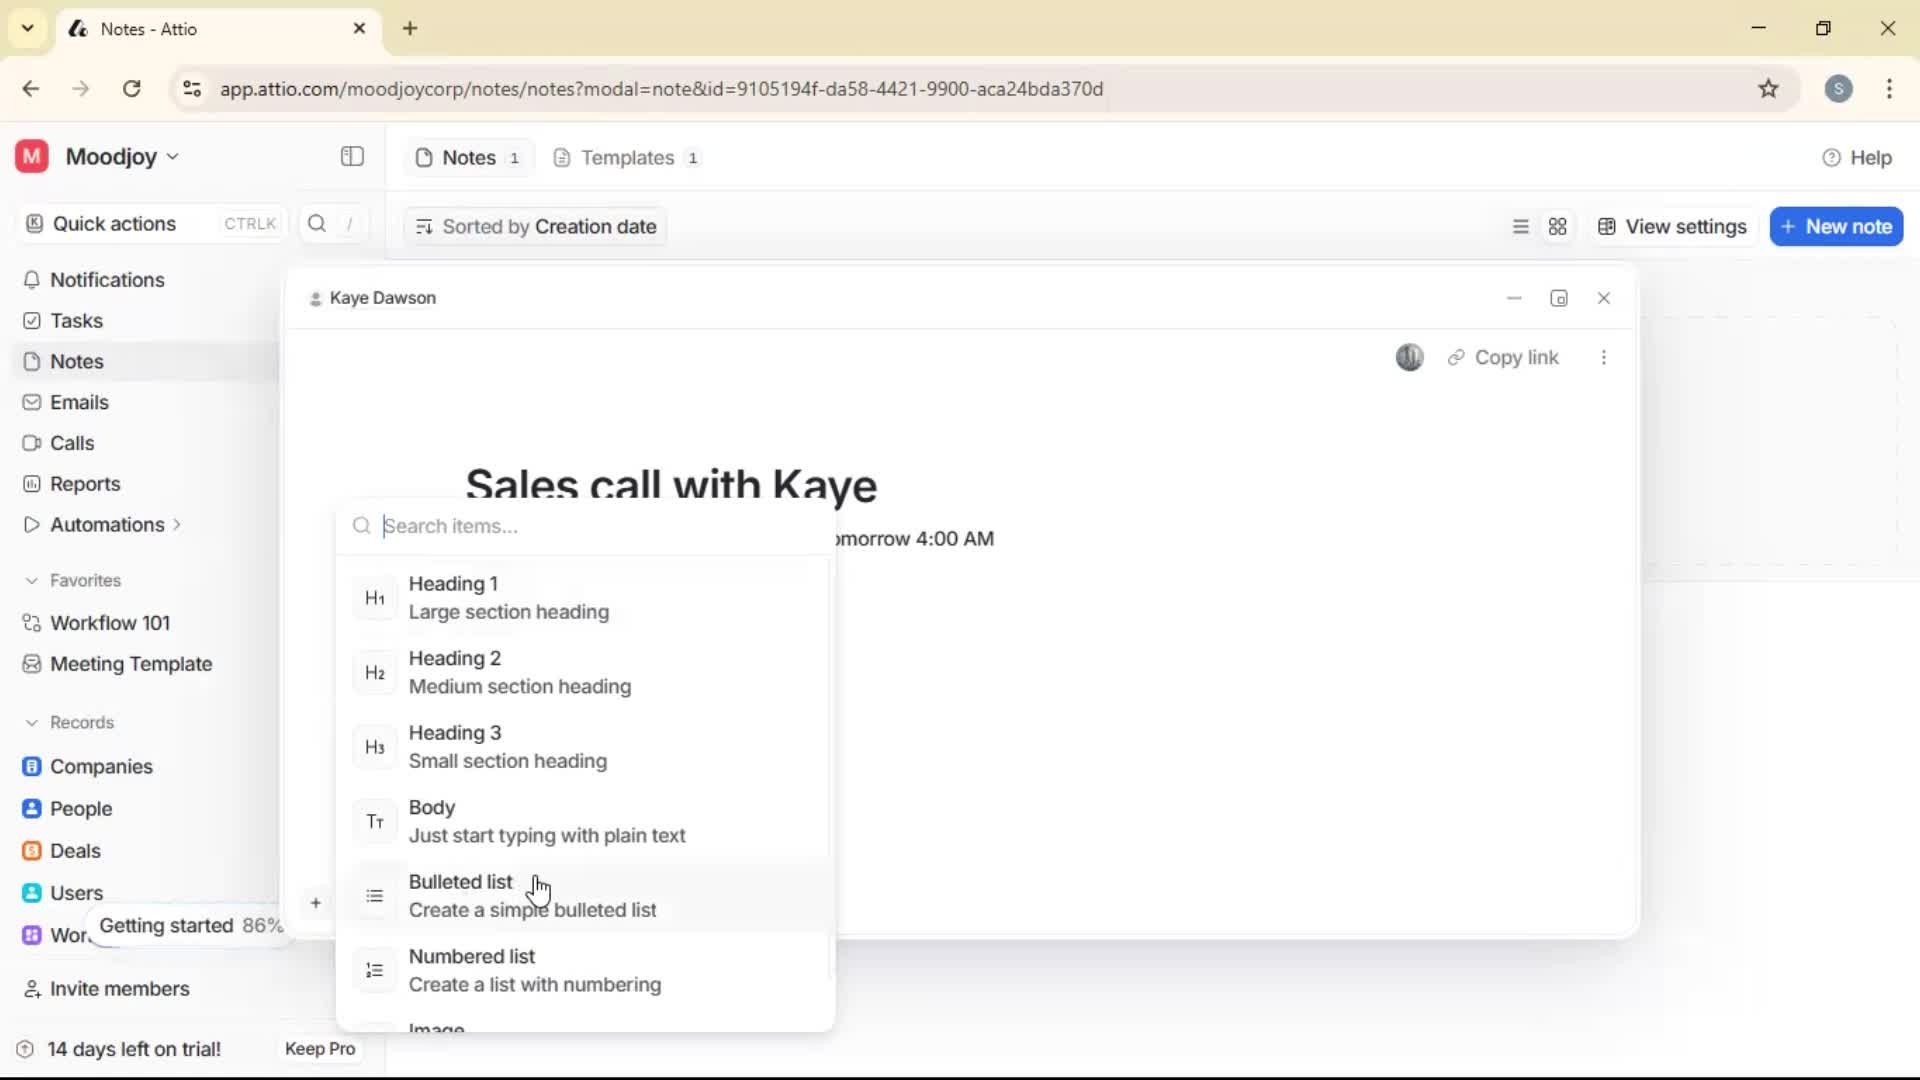The height and width of the screenshot is (1080, 1920).
Task: Open the Deals record list
Action: 74,851
